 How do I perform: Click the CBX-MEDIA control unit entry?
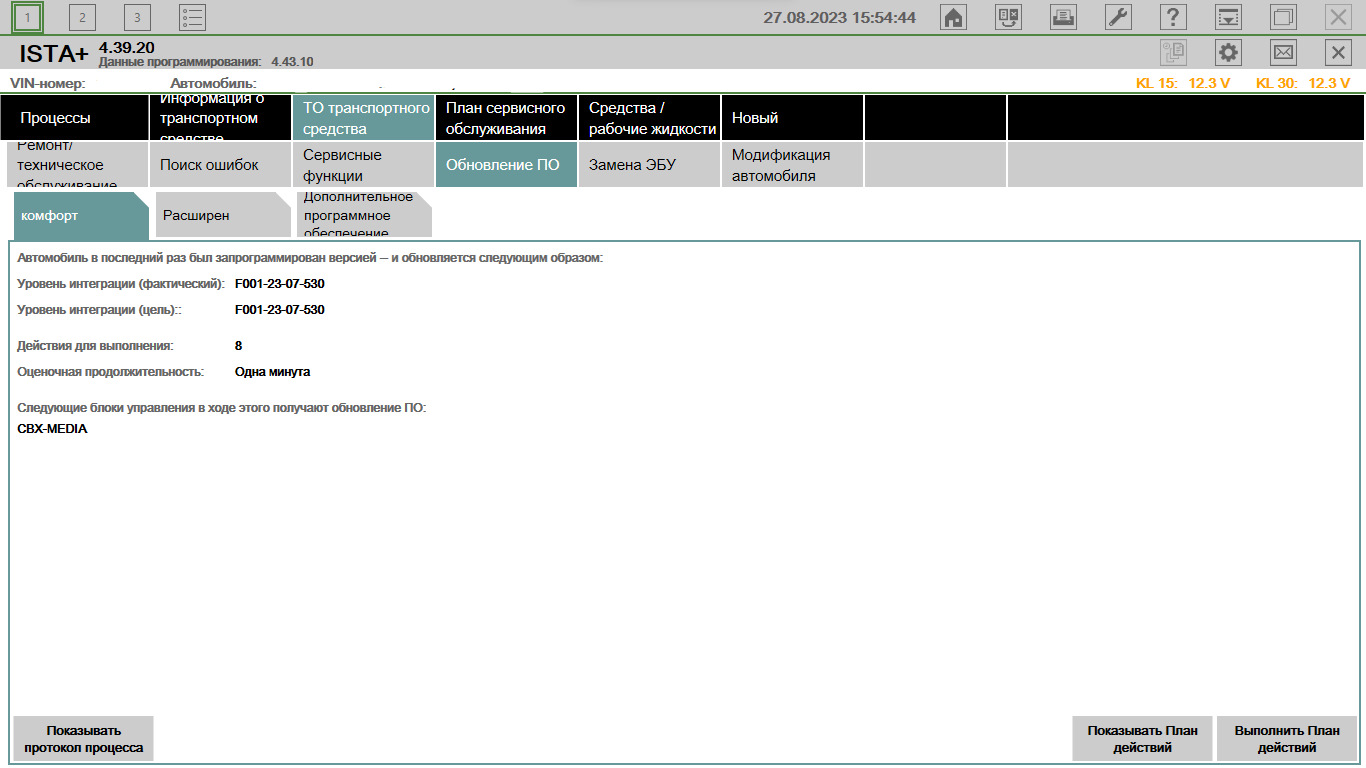point(52,429)
